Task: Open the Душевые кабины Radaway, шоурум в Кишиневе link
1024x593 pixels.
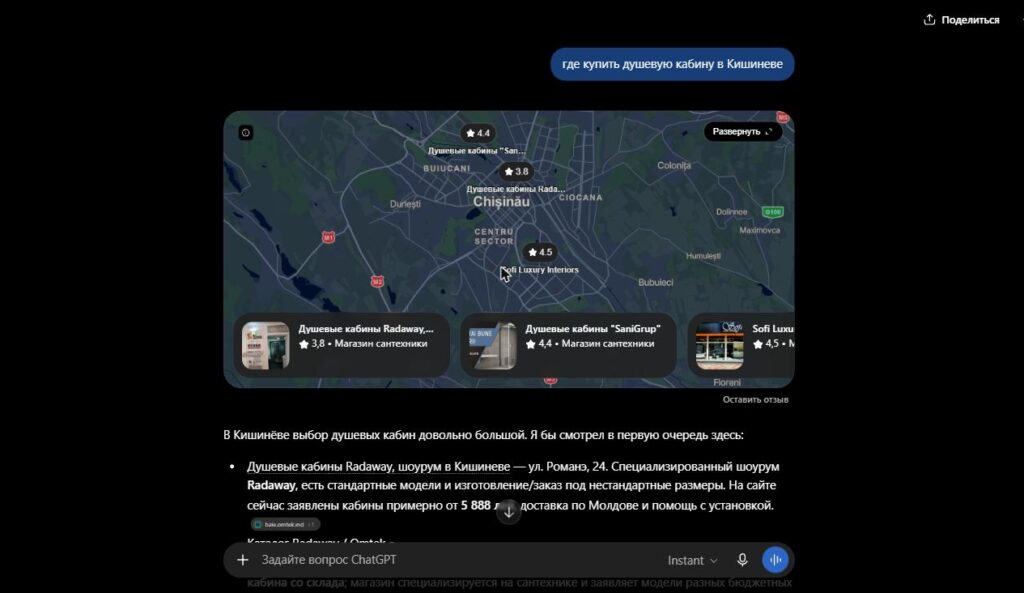Action: click(x=378, y=466)
